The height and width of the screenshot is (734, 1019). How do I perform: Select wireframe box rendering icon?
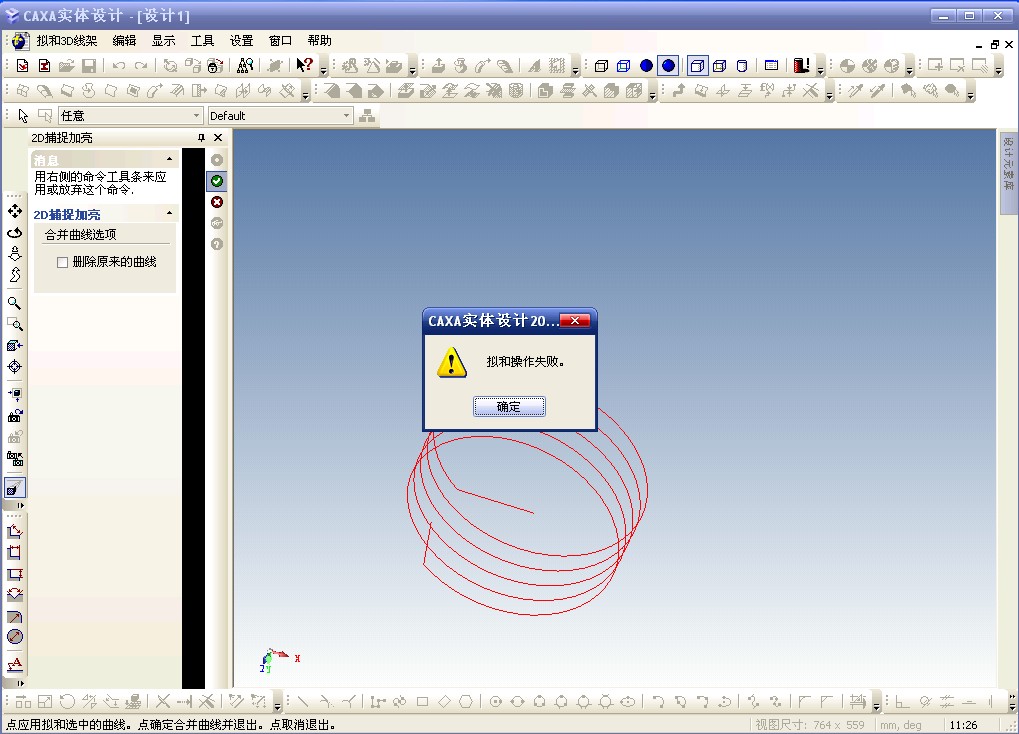point(601,66)
